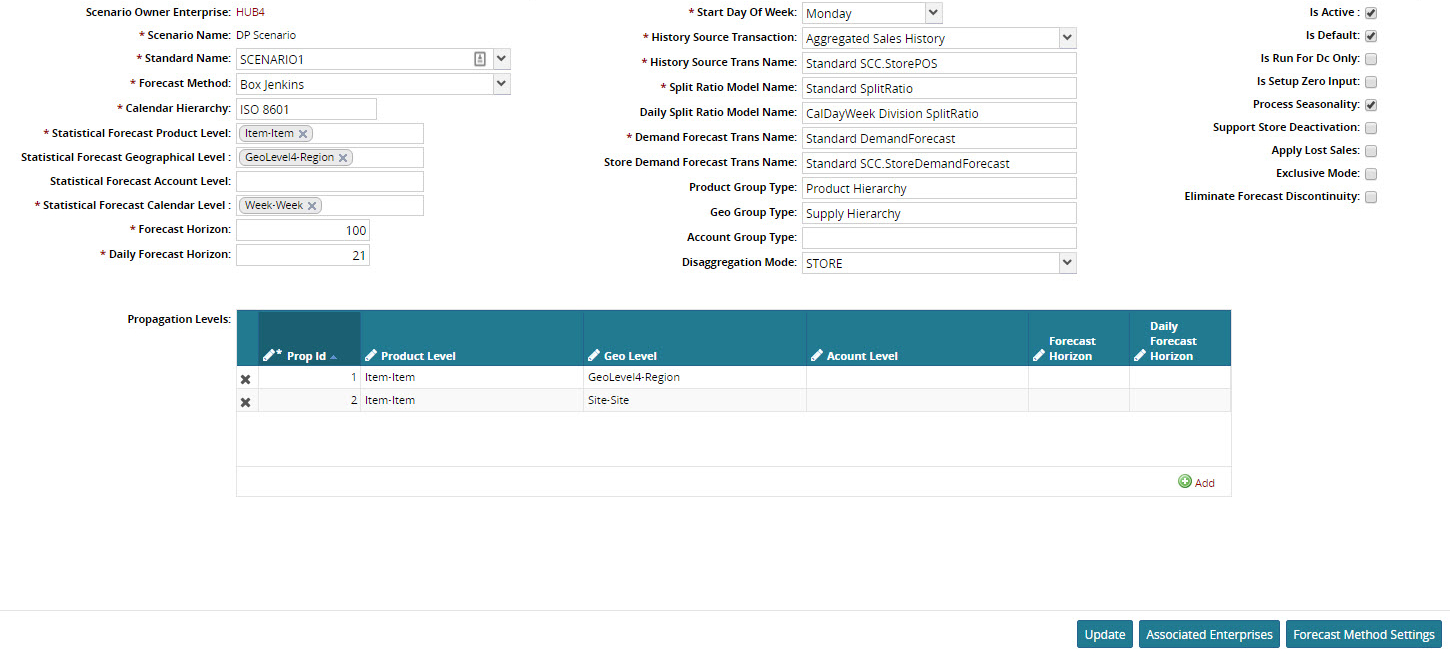
Task: Uncheck the Is Active checkbox
Action: [x=1371, y=14]
